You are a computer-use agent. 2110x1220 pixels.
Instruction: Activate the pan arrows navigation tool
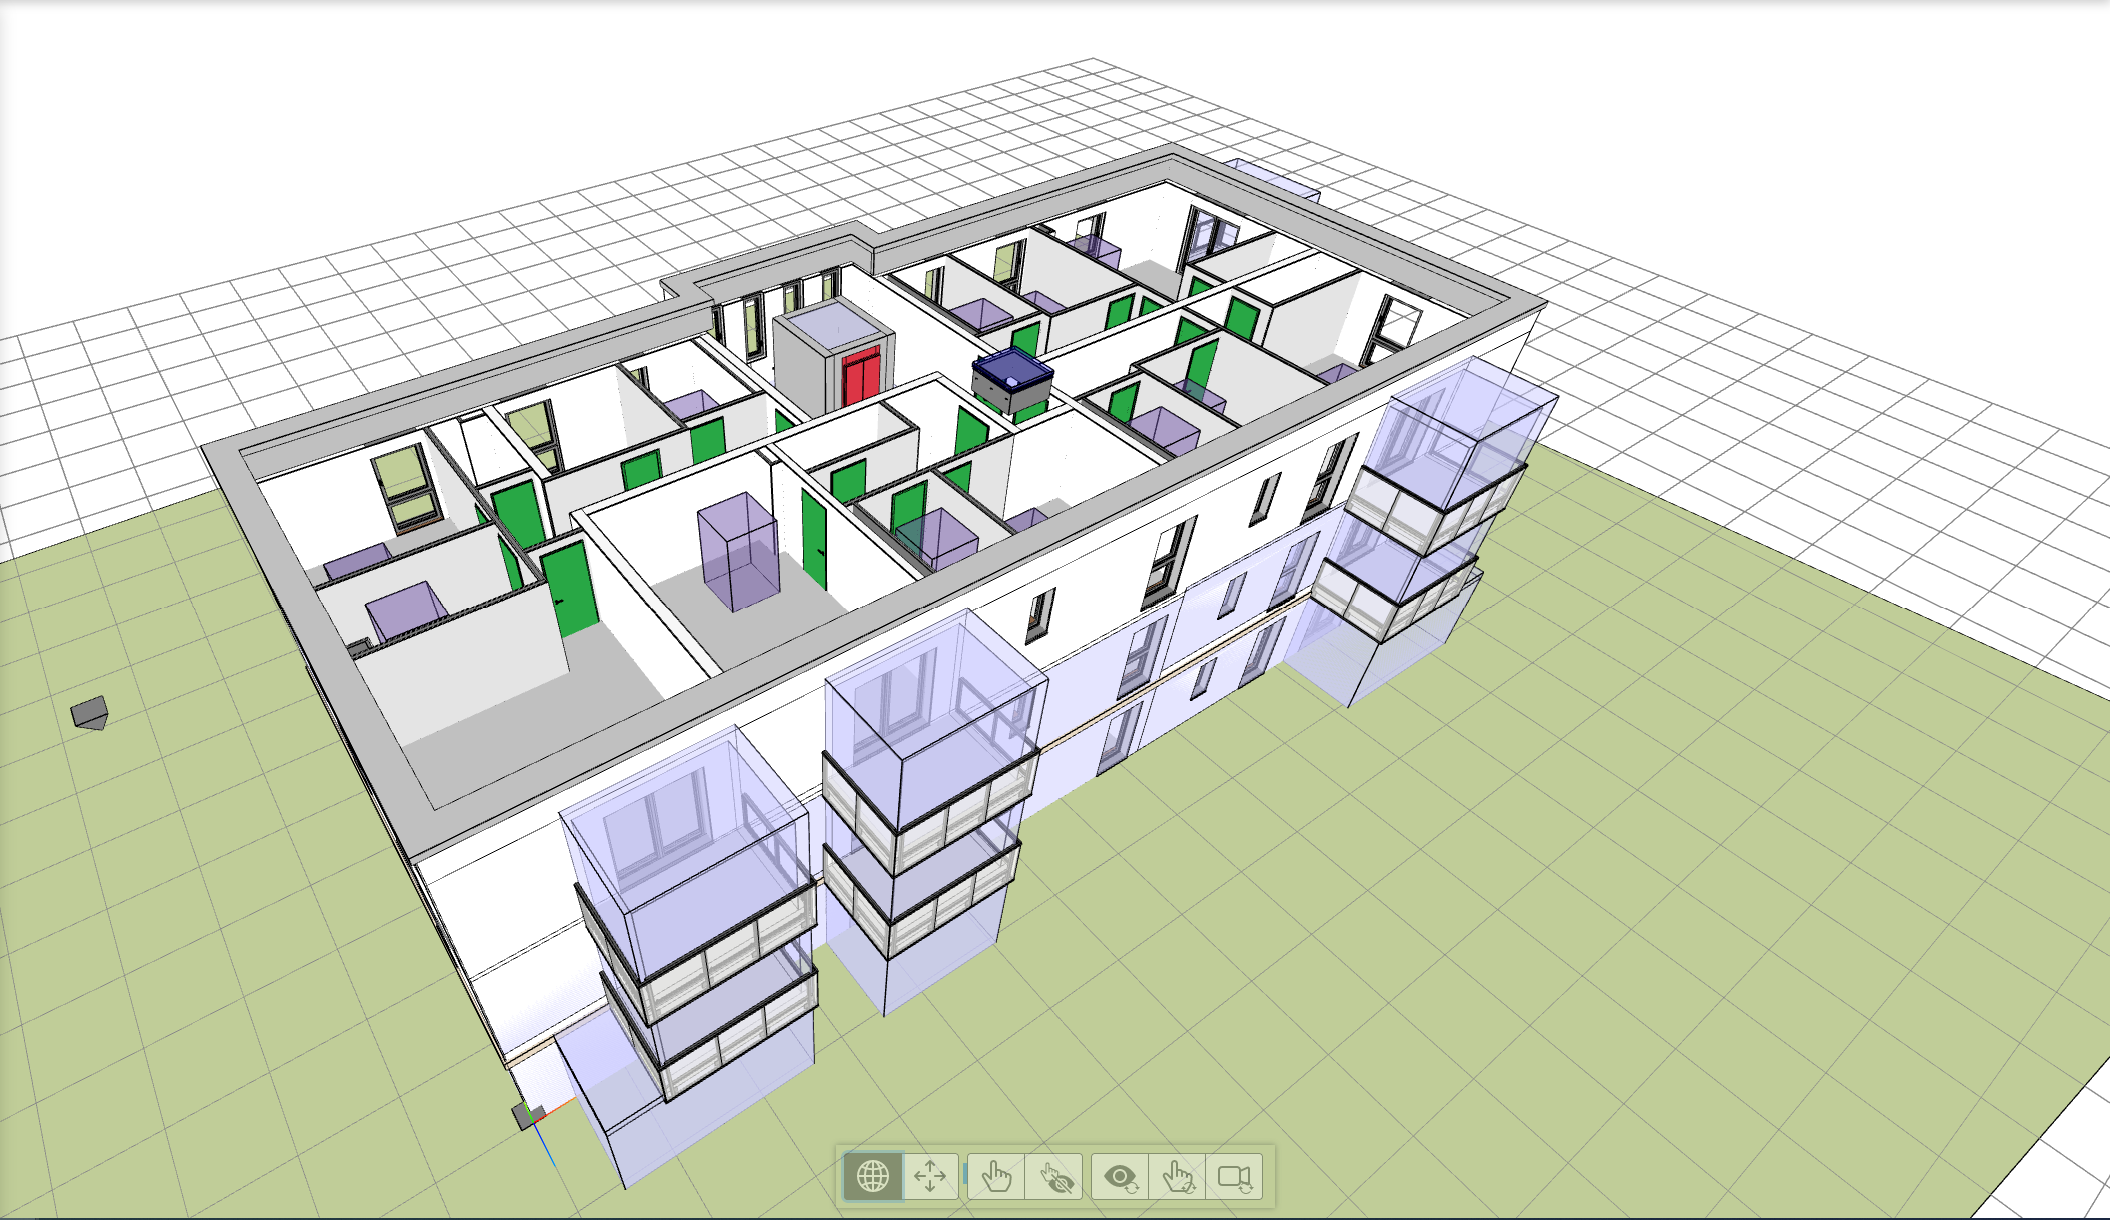click(930, 1176)
